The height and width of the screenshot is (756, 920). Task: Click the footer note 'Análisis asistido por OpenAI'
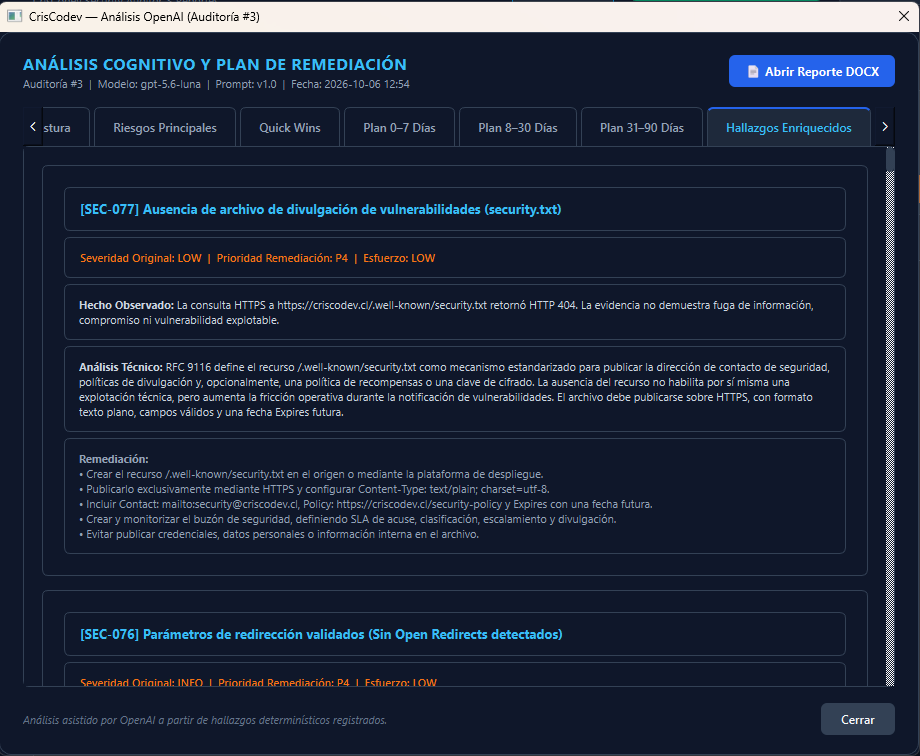click(x=205, y=720)
